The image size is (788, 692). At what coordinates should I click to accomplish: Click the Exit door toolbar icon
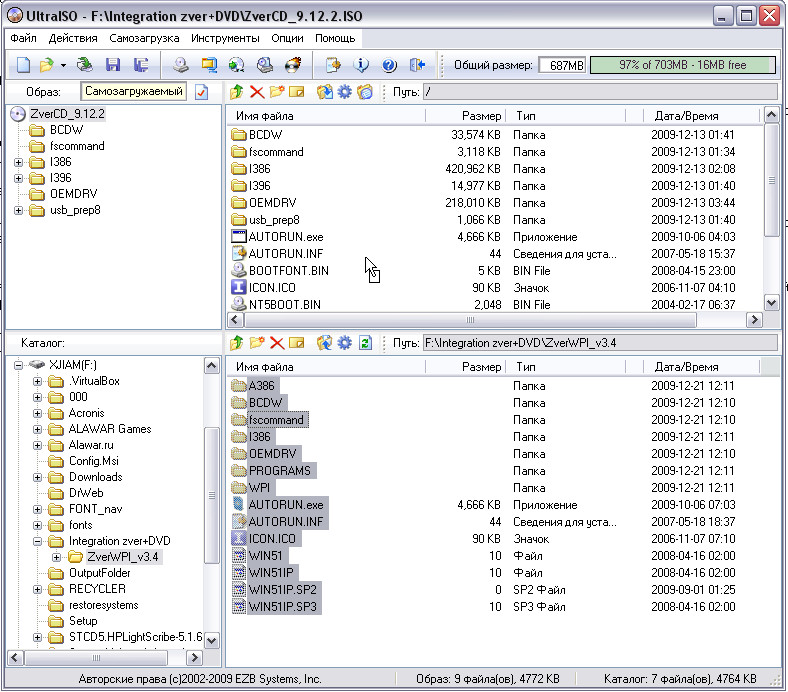pos(417,65)
